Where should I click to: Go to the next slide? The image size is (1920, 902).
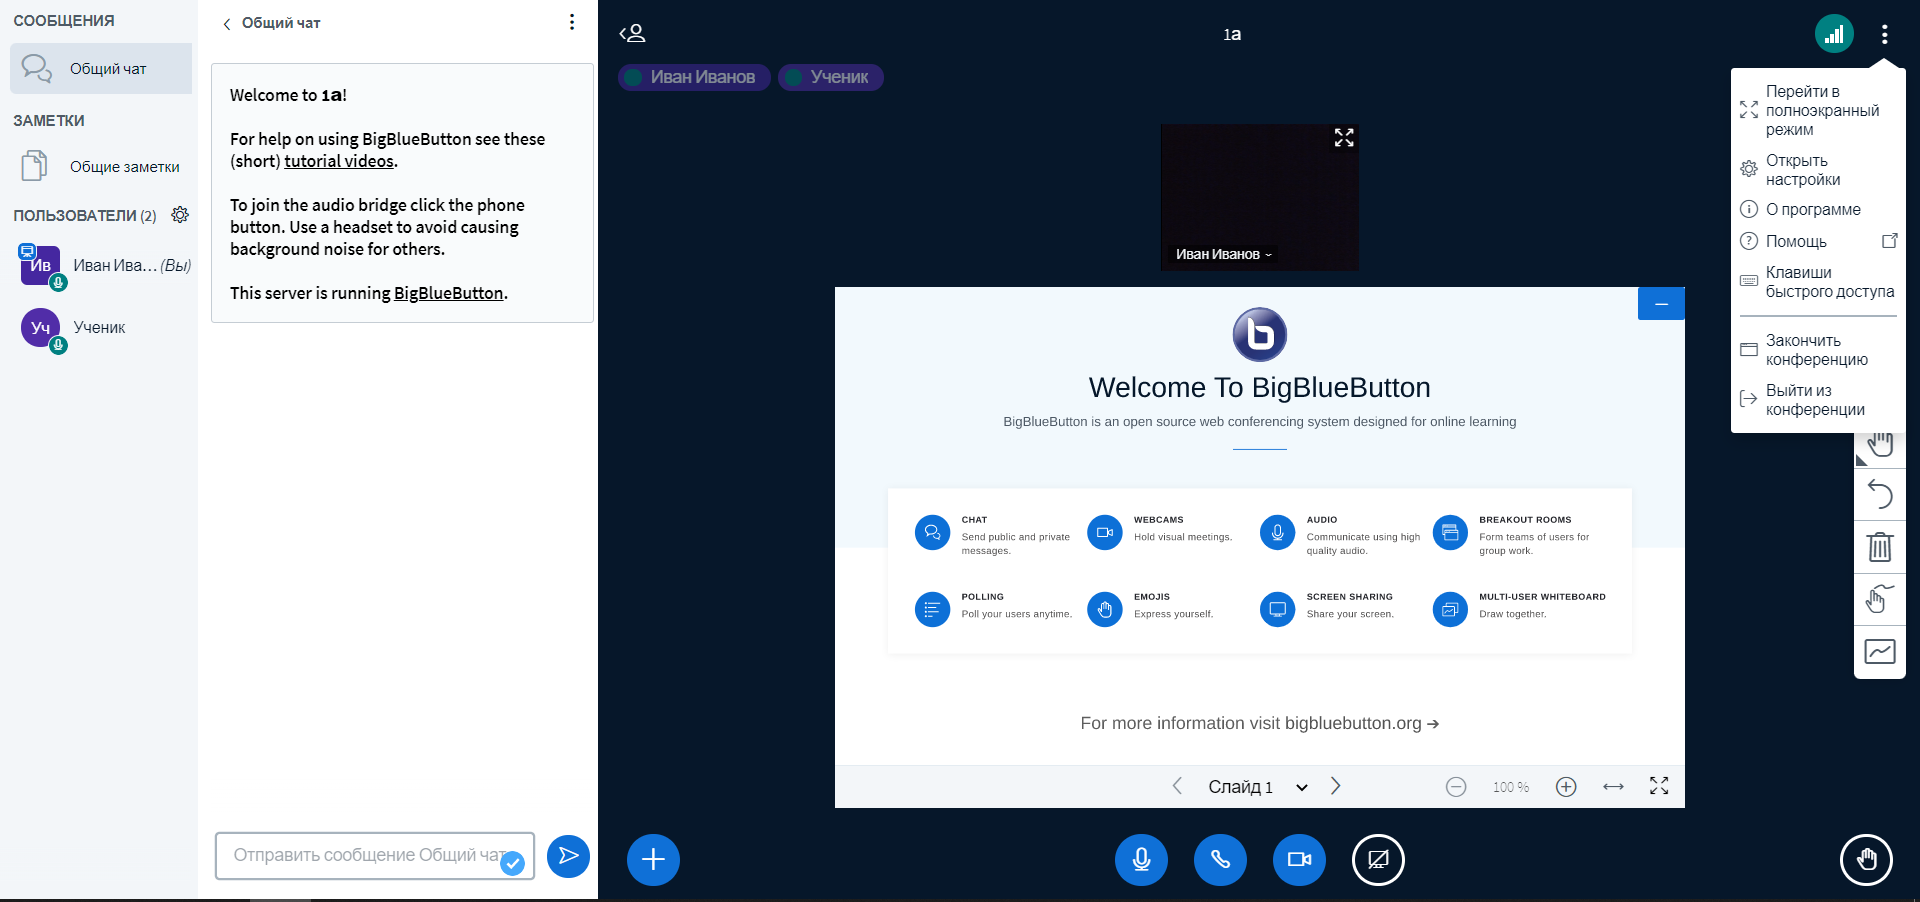click(x=1335, y=786)
